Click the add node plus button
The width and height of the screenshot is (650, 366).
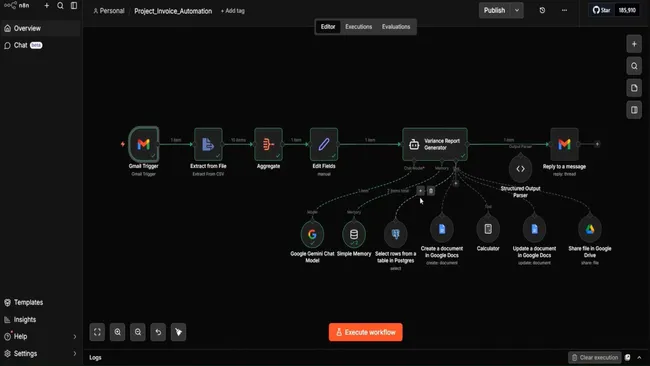tap(634, 44)
